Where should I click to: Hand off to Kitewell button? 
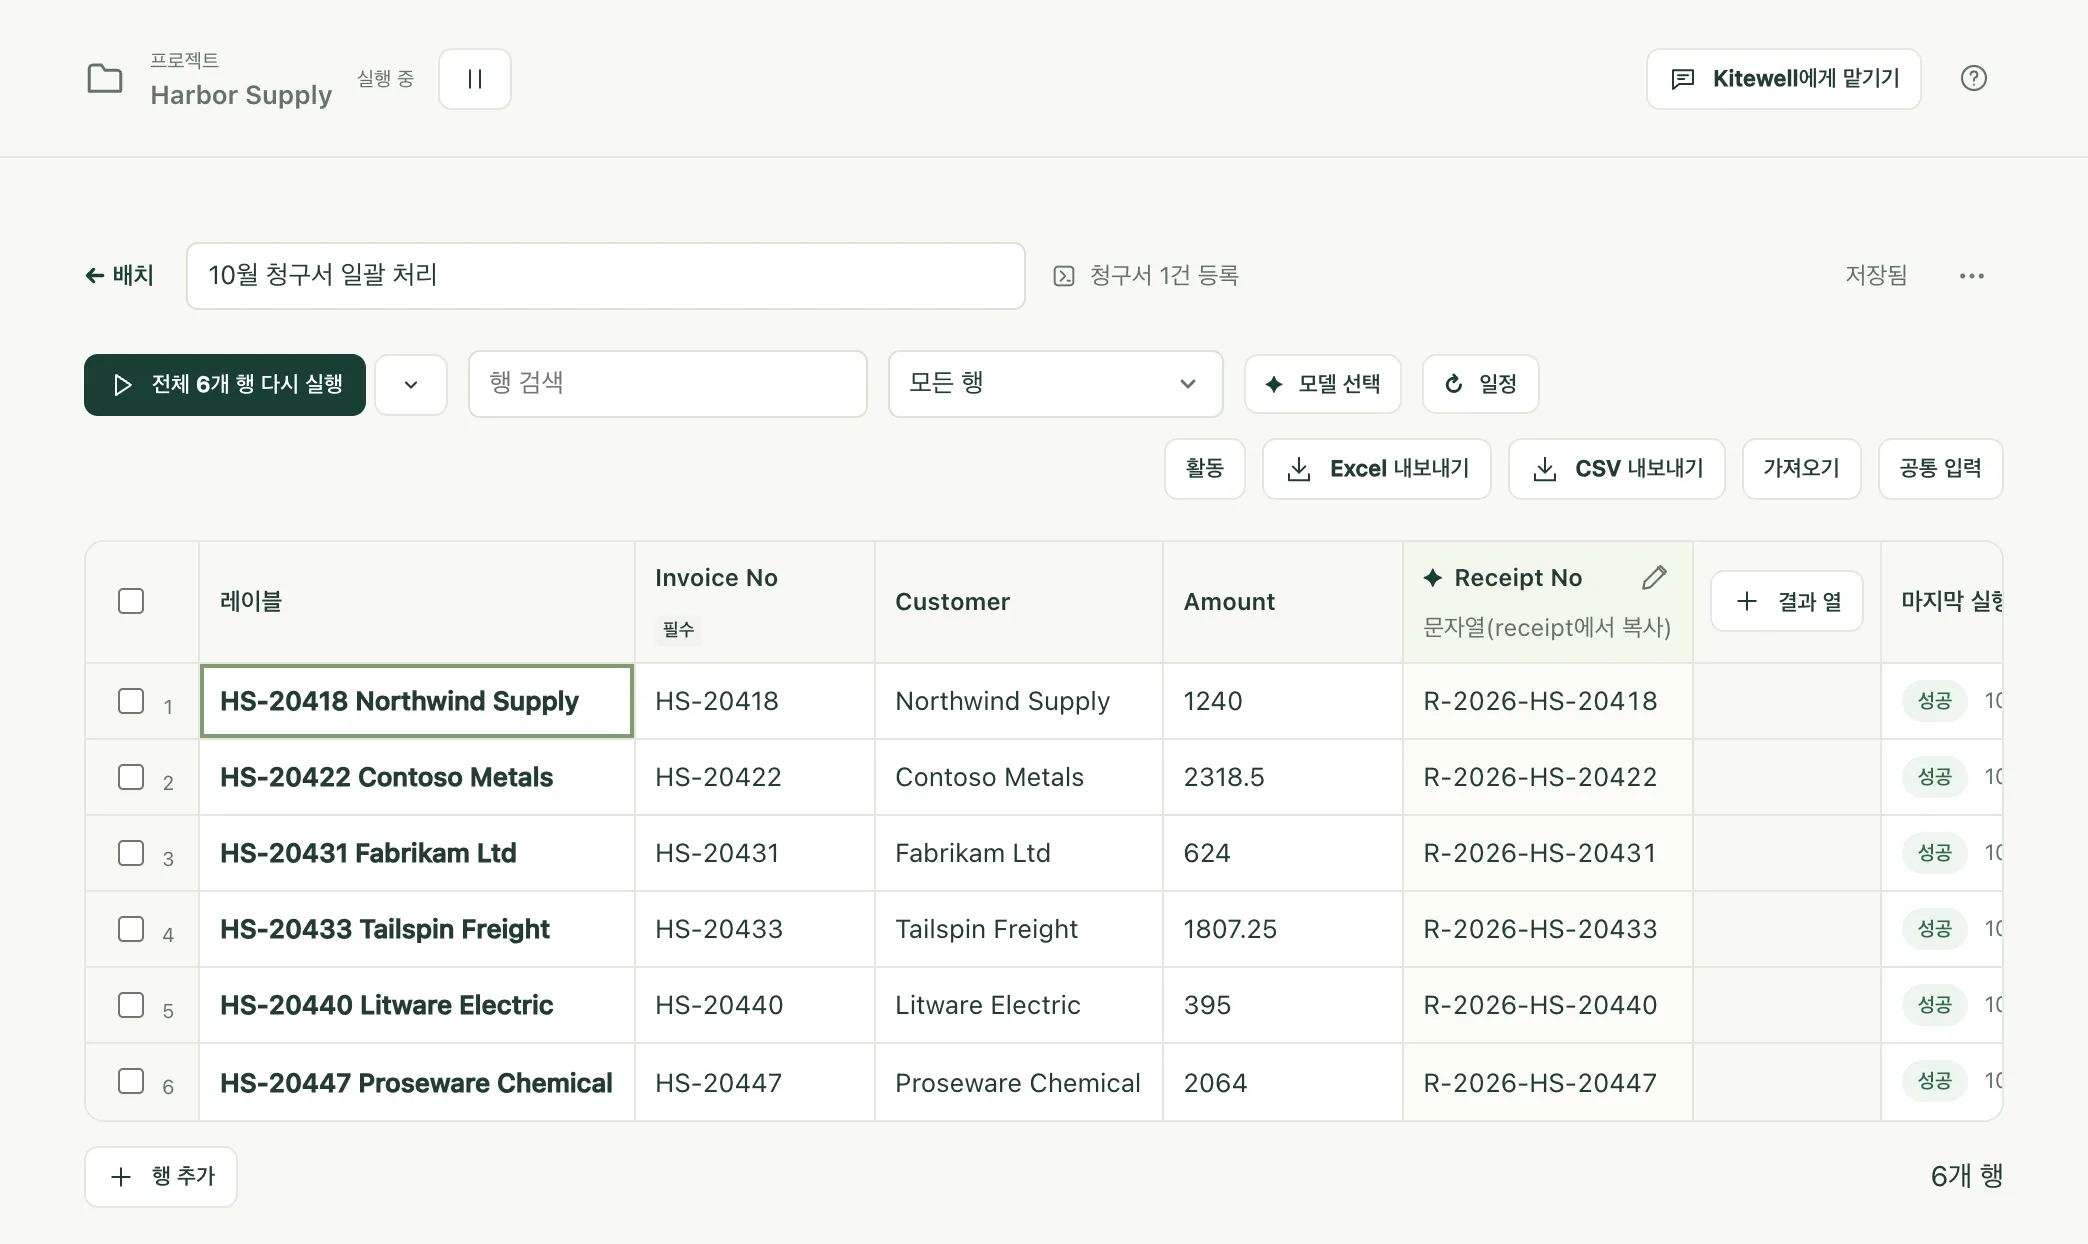coord(1784,79)
